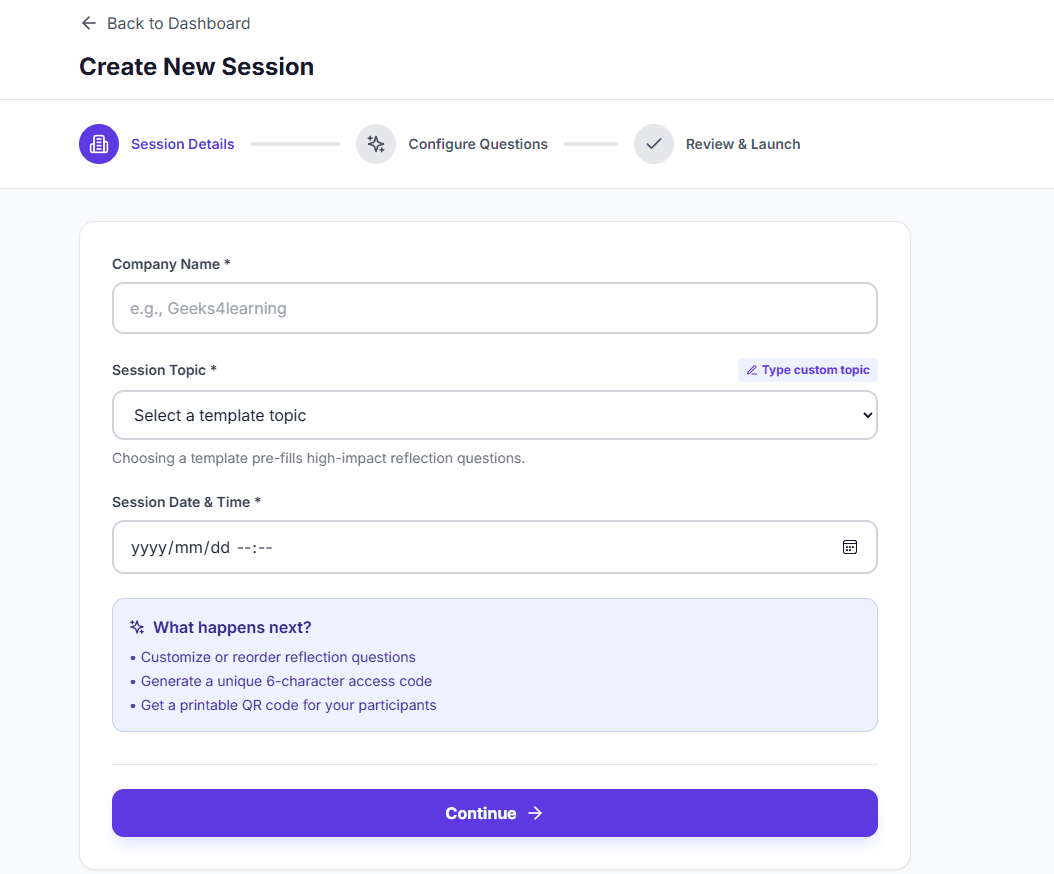Click the Review & Launch checkmark icon
The width and height of the screenshot is (1054, 874).
(x=653, y=144)
